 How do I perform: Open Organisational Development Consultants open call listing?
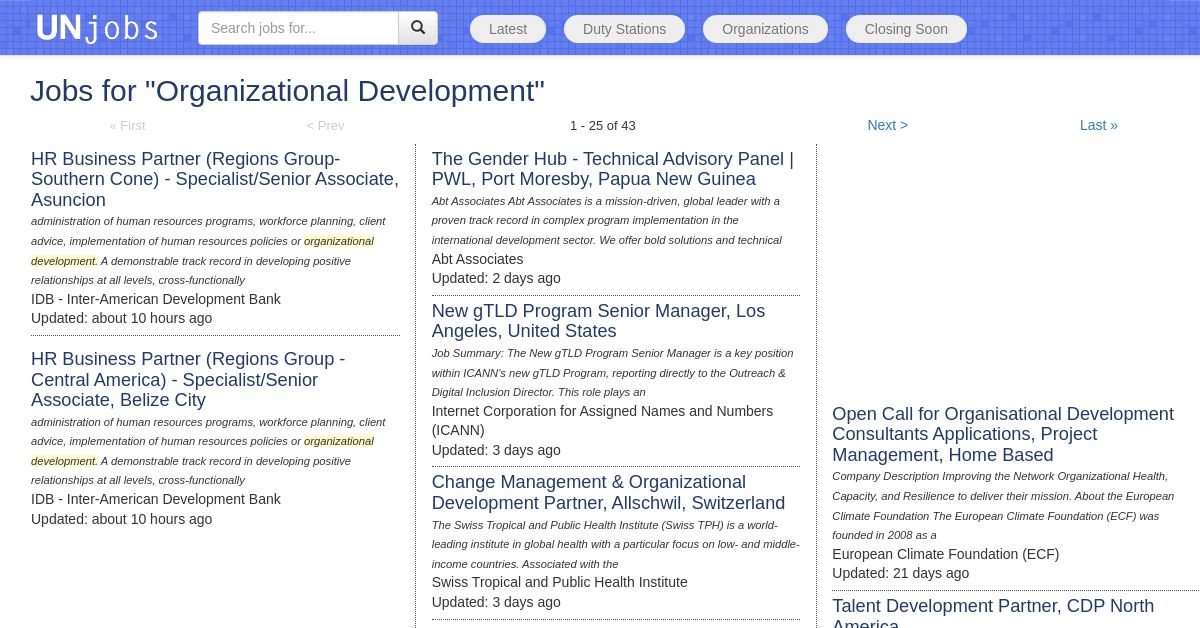(1002, 434)
